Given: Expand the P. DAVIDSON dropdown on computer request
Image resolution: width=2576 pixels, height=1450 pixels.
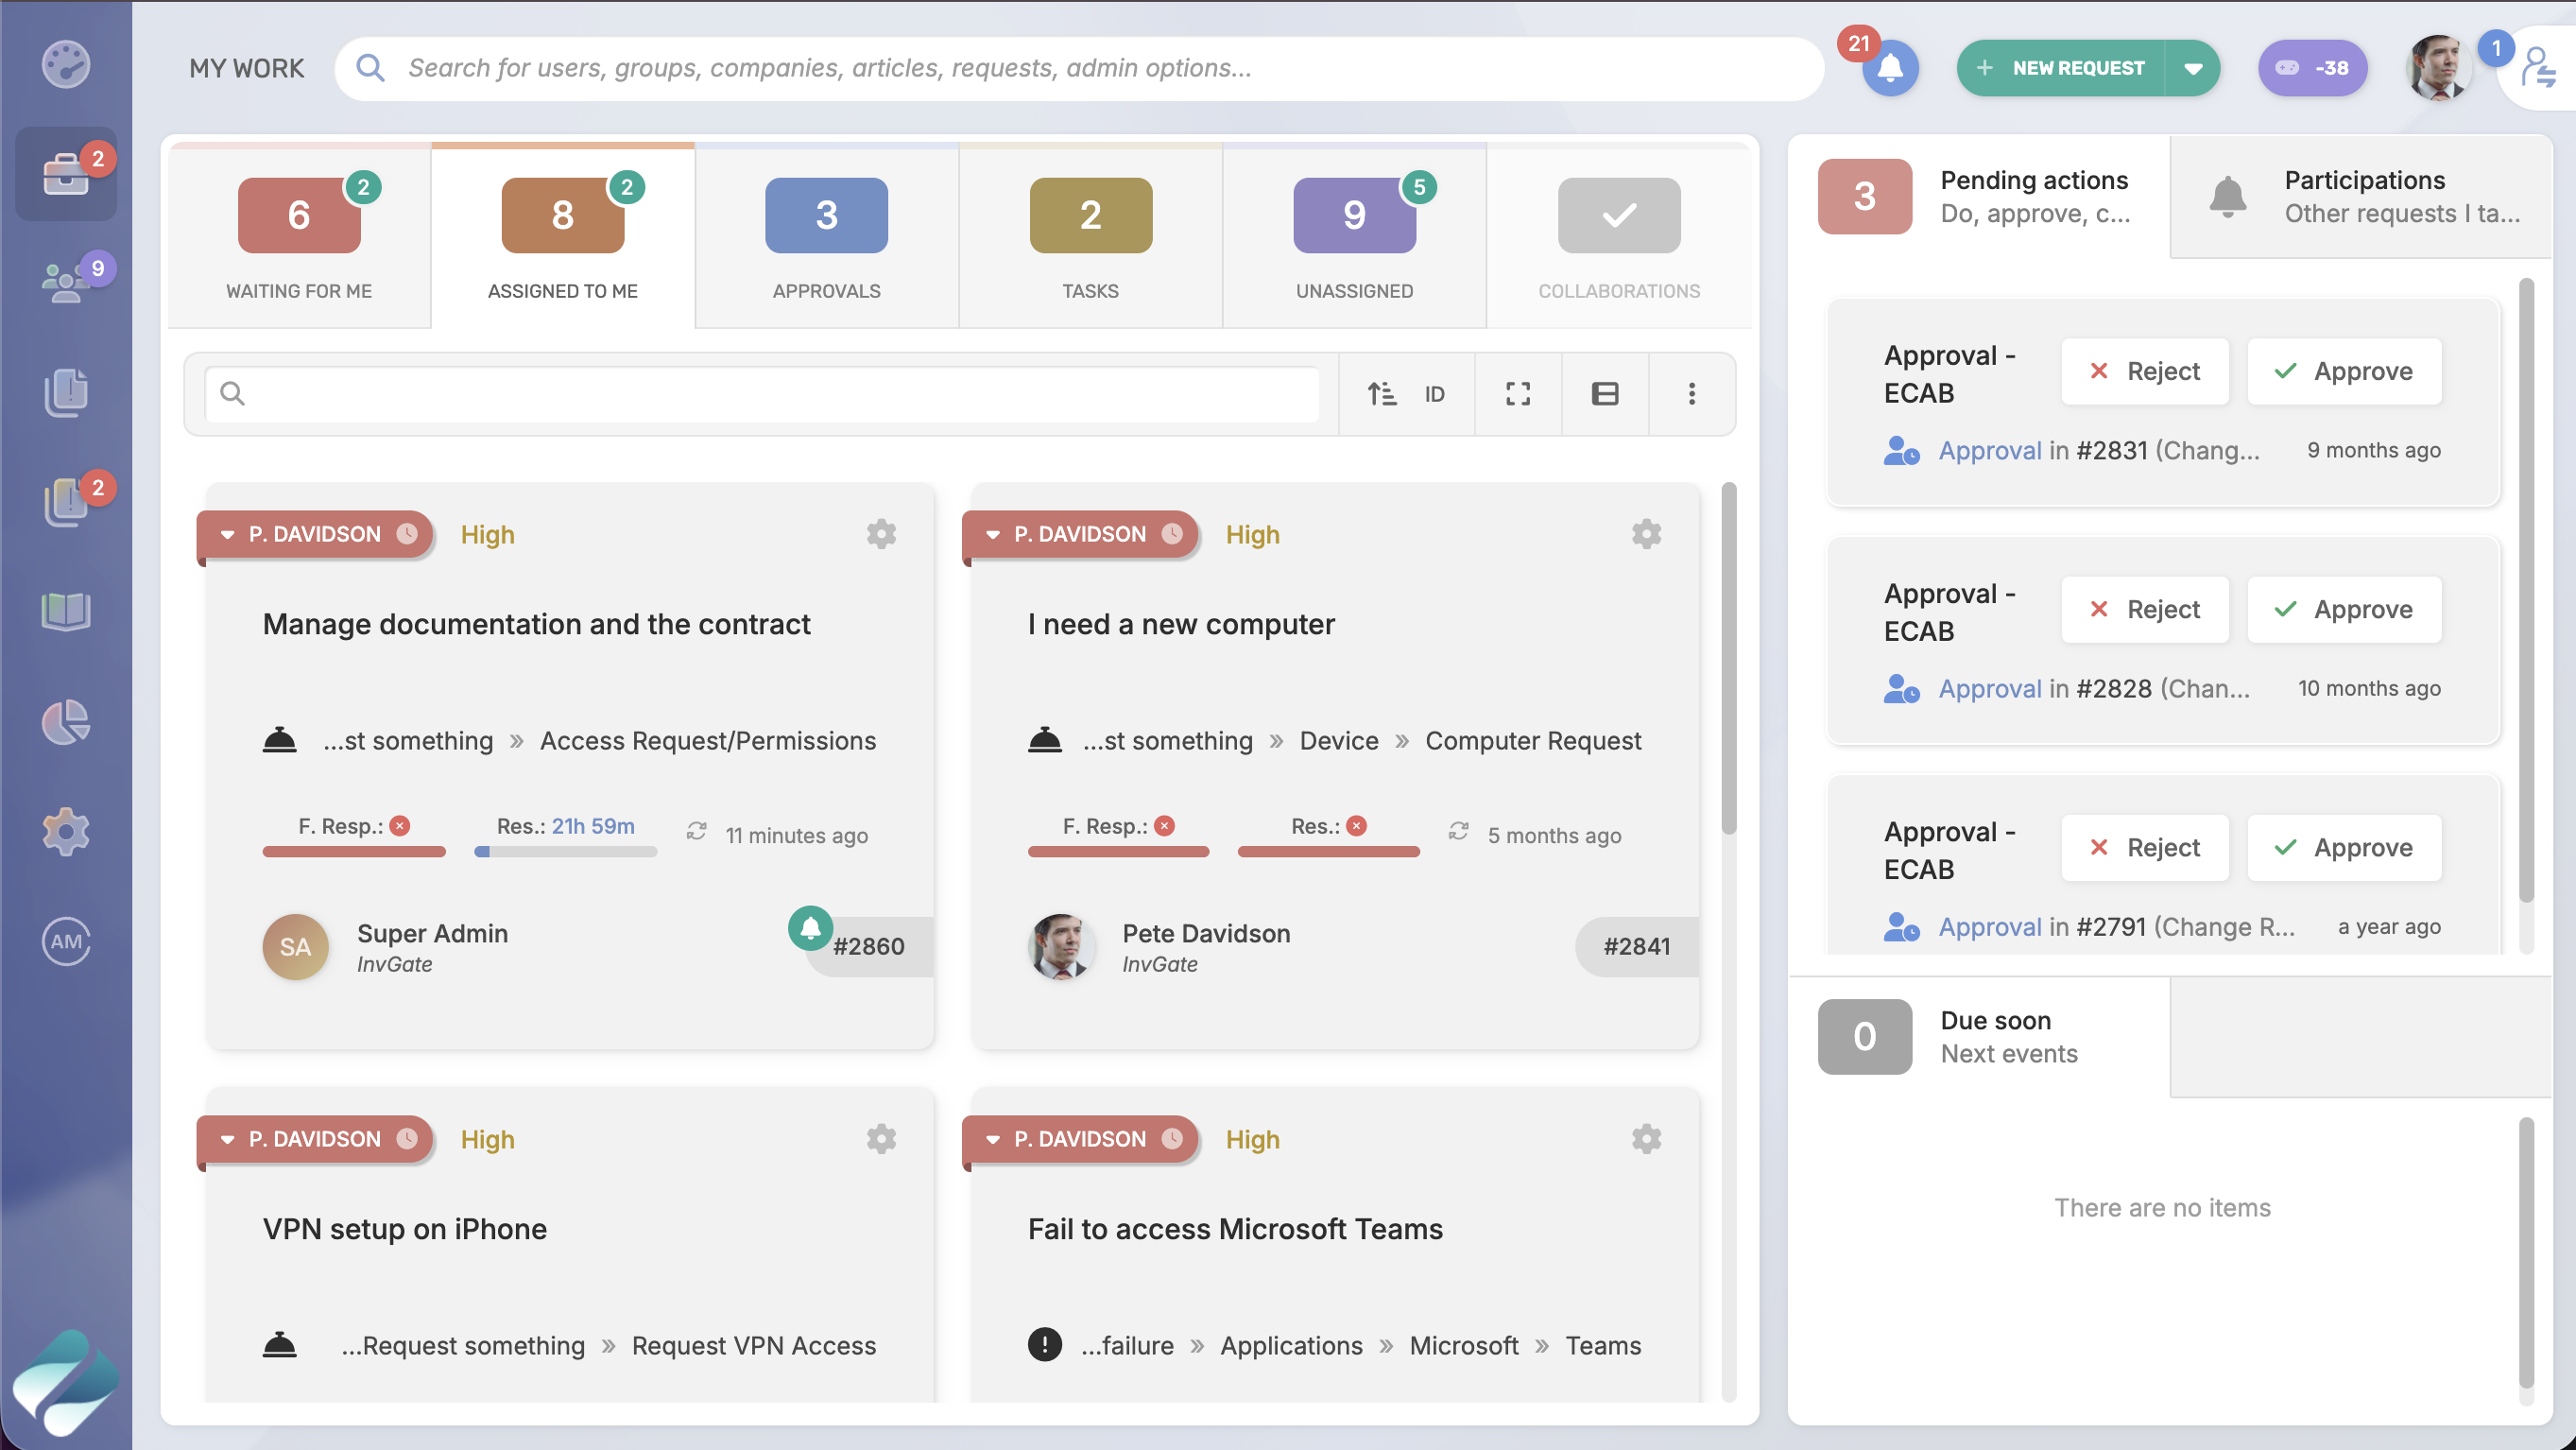Looking at the screenshot, I should 992,534.
